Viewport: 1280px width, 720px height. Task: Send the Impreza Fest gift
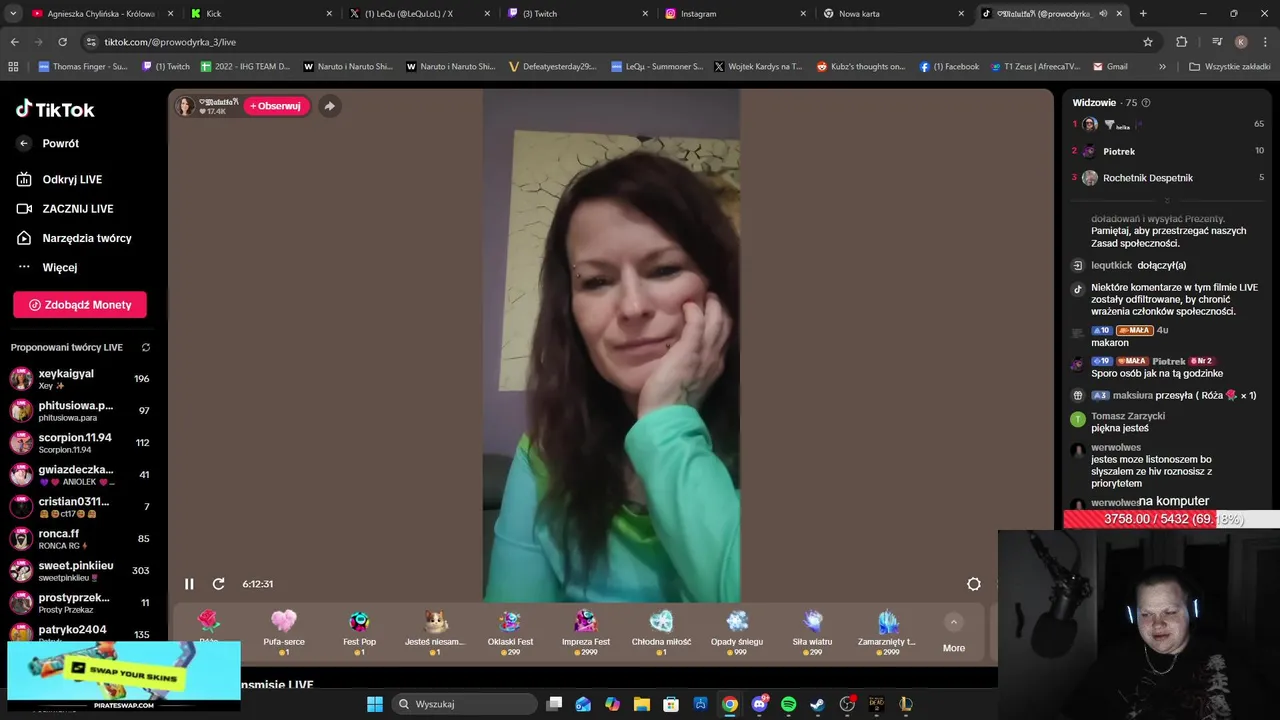click(586, 632)
